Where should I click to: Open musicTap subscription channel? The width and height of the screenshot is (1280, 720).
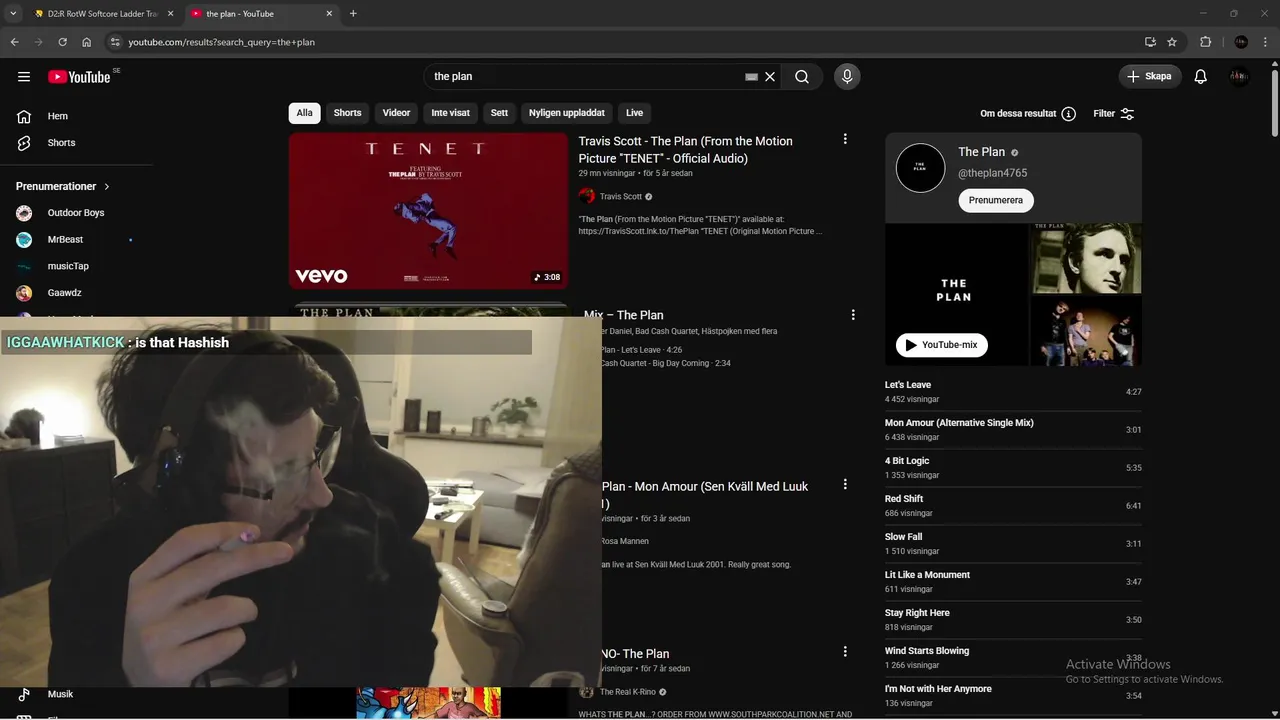click(68, 266)
